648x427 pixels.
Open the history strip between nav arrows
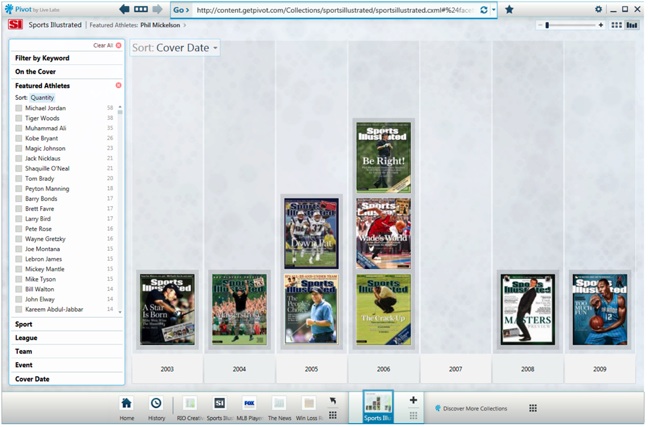point(141,9)
